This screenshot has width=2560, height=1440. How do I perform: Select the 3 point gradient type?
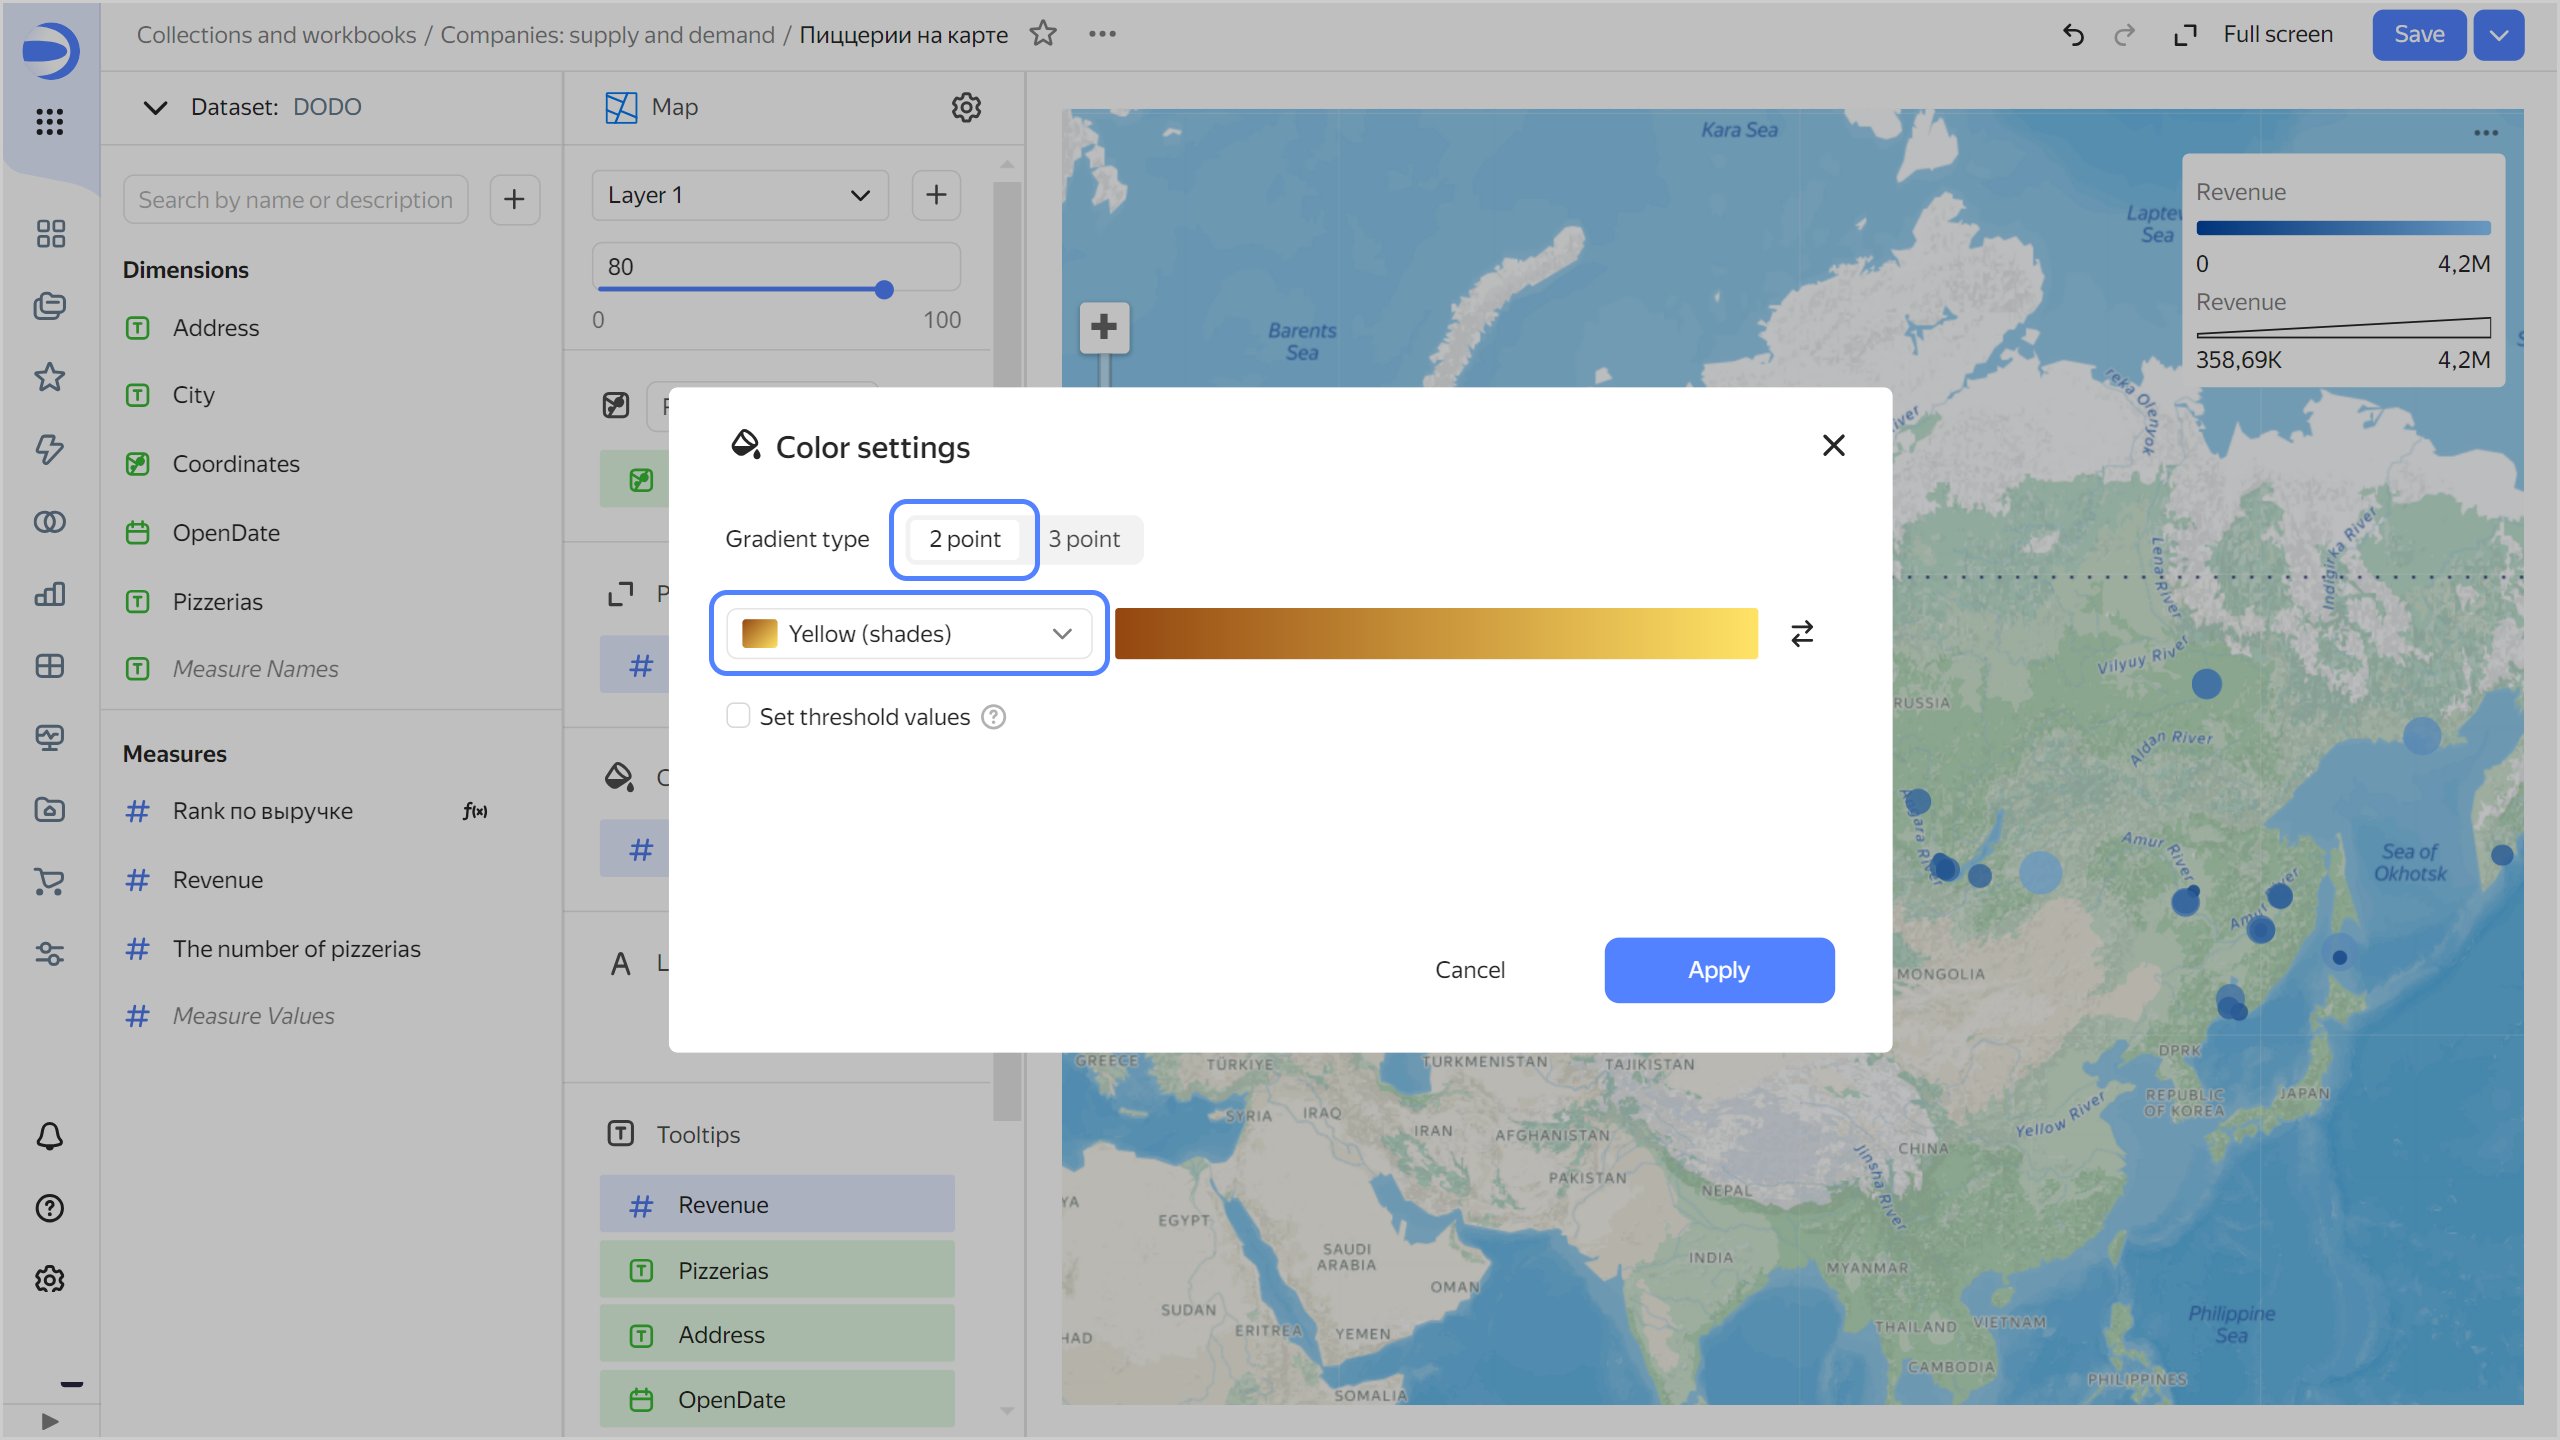tap(1083, 538)
